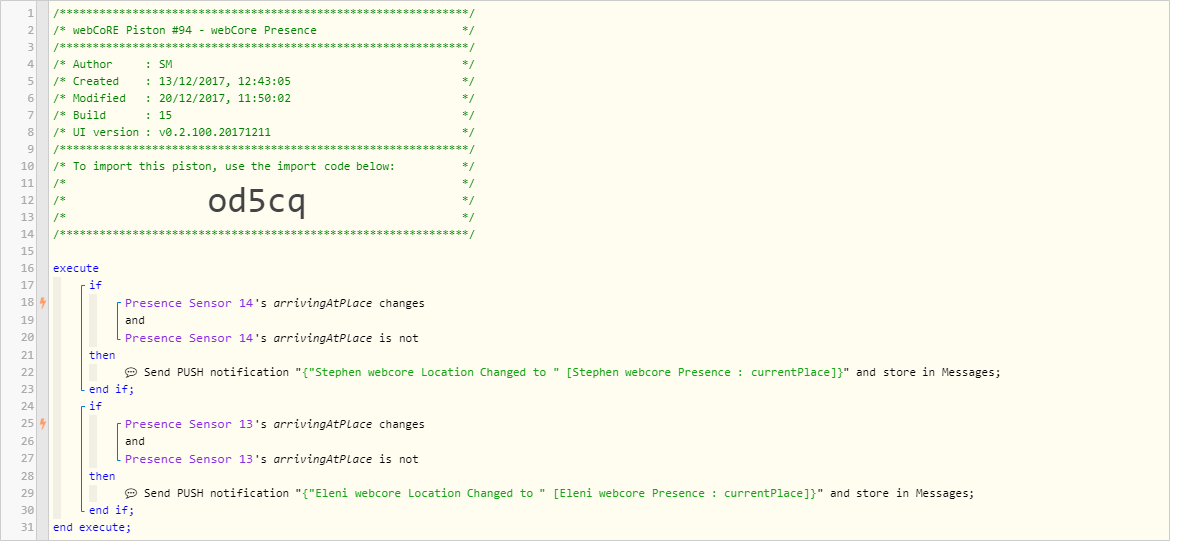The image size is (1178, 549).
Task: Click the speech bubble icon on line 29
Action: coord(131,493)
